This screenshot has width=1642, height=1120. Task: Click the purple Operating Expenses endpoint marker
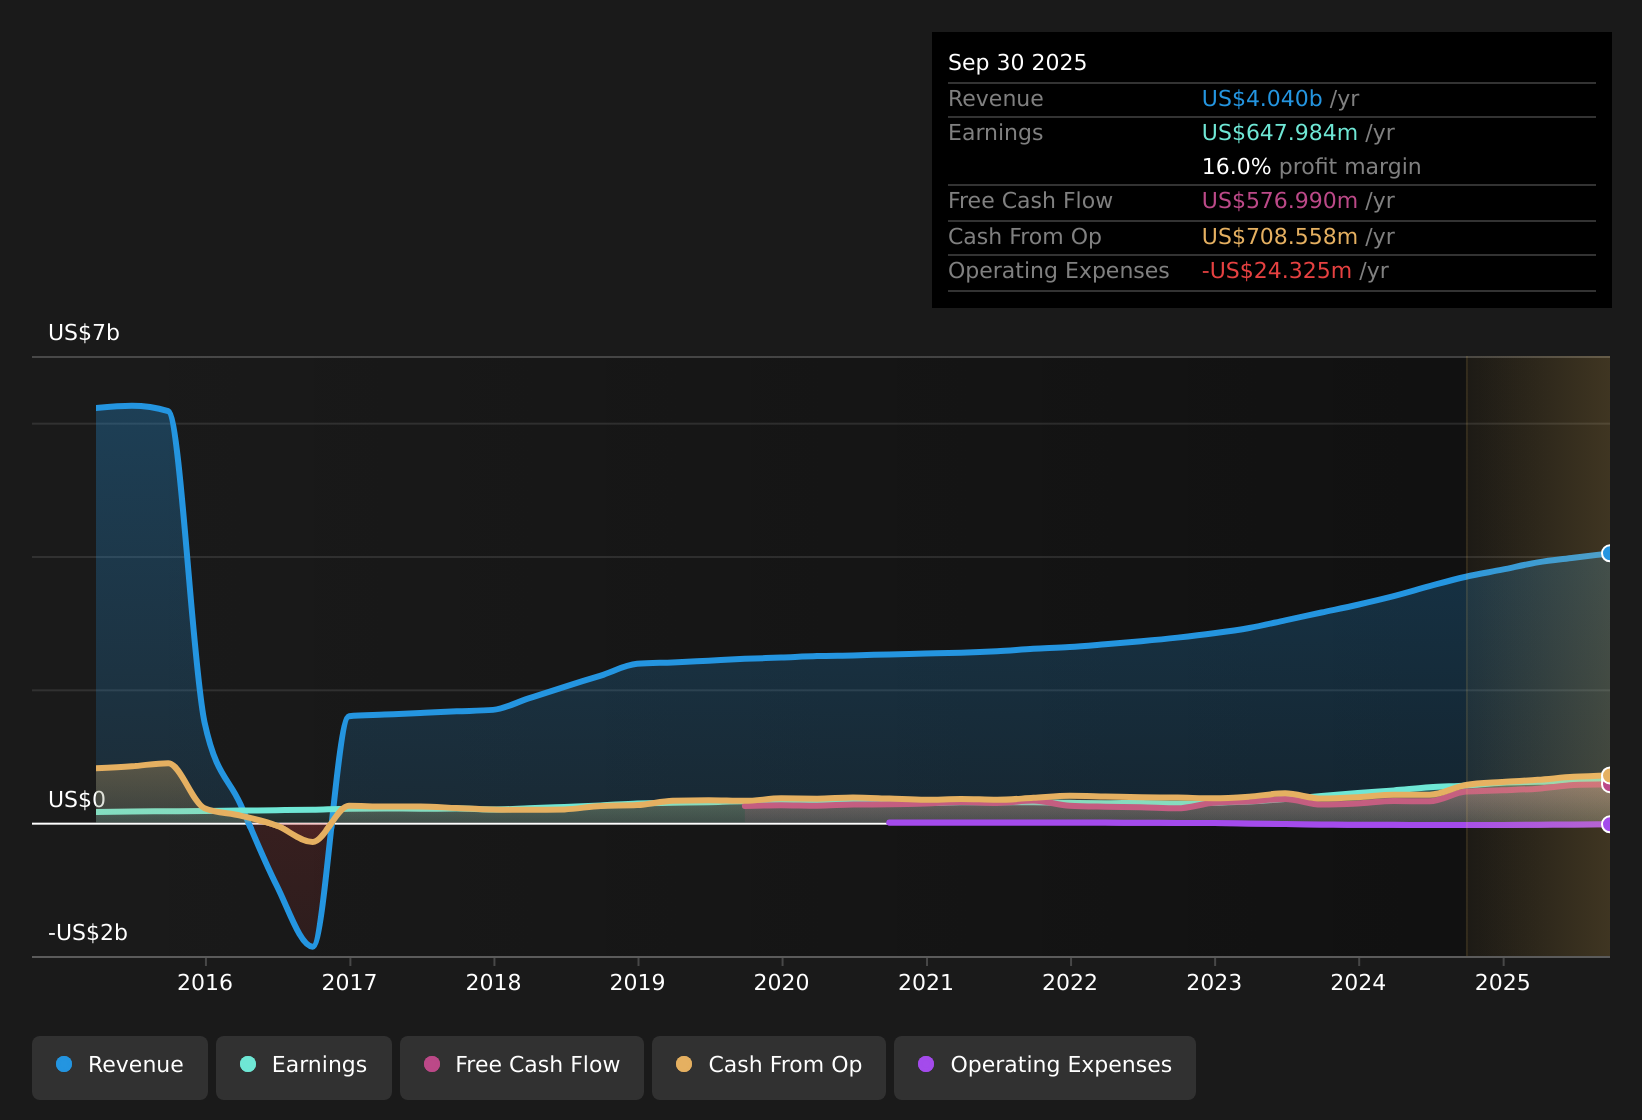1607,825
